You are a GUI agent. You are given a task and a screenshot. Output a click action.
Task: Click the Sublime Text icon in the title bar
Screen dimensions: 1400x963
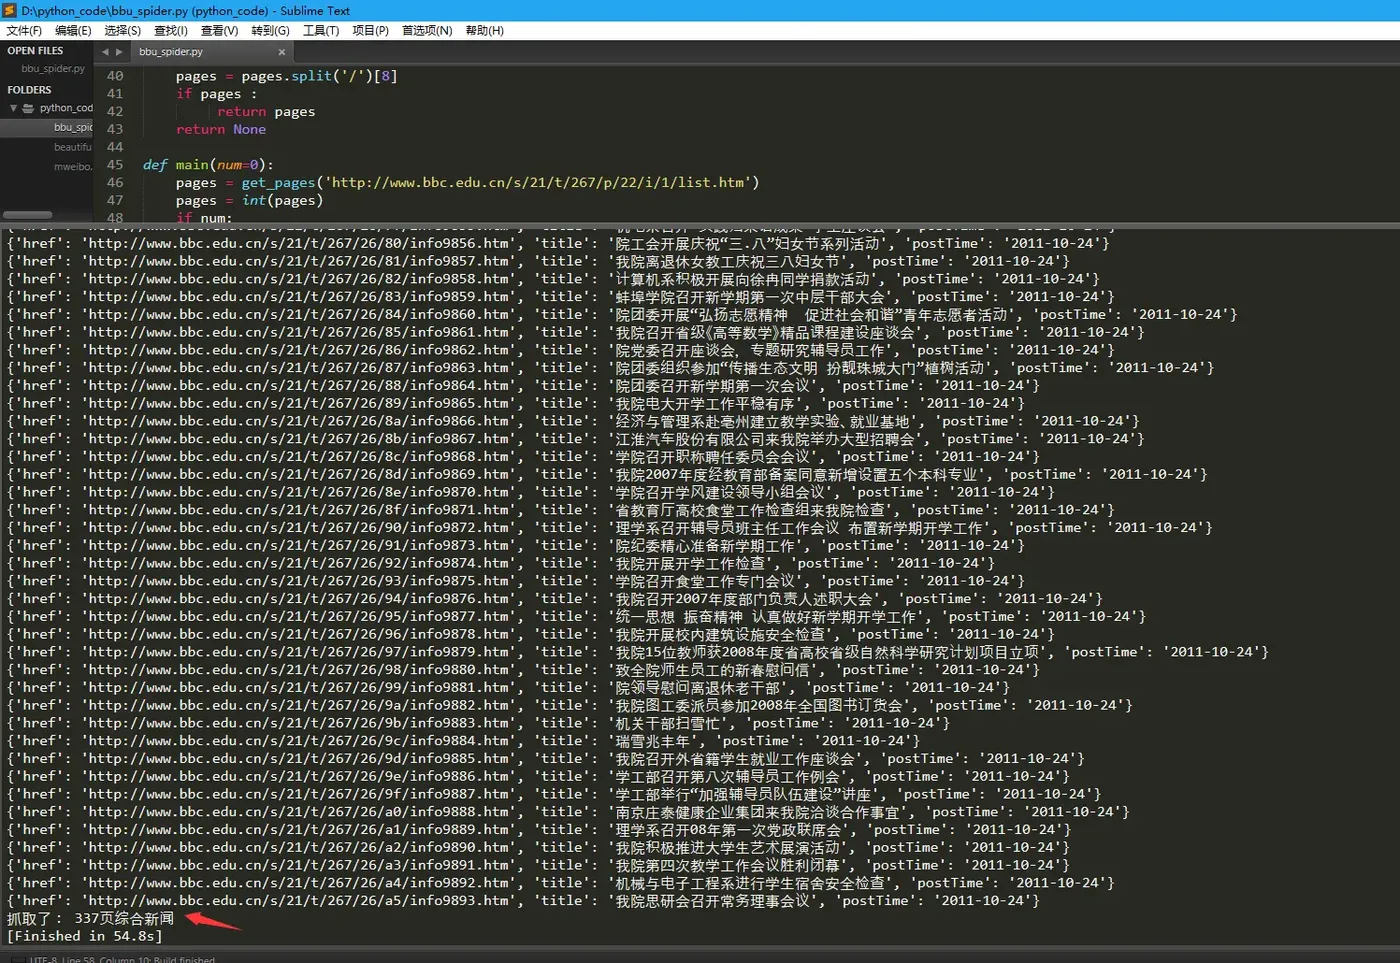(x=11, y=10)
